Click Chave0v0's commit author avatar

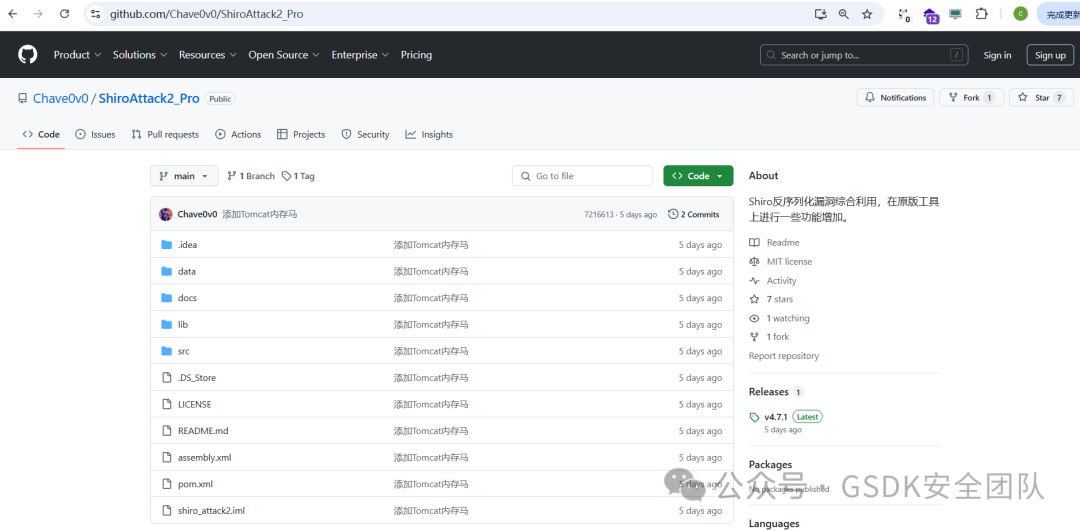click(x=165, y=214)
